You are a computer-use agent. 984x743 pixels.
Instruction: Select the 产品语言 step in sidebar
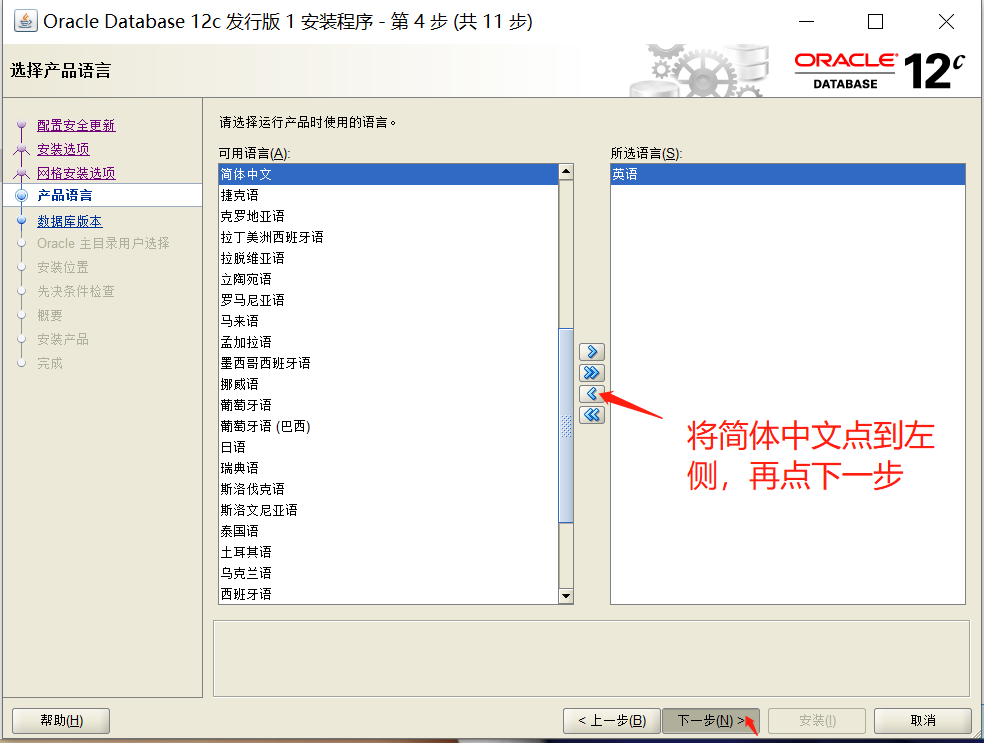click(x=65, y=195)
